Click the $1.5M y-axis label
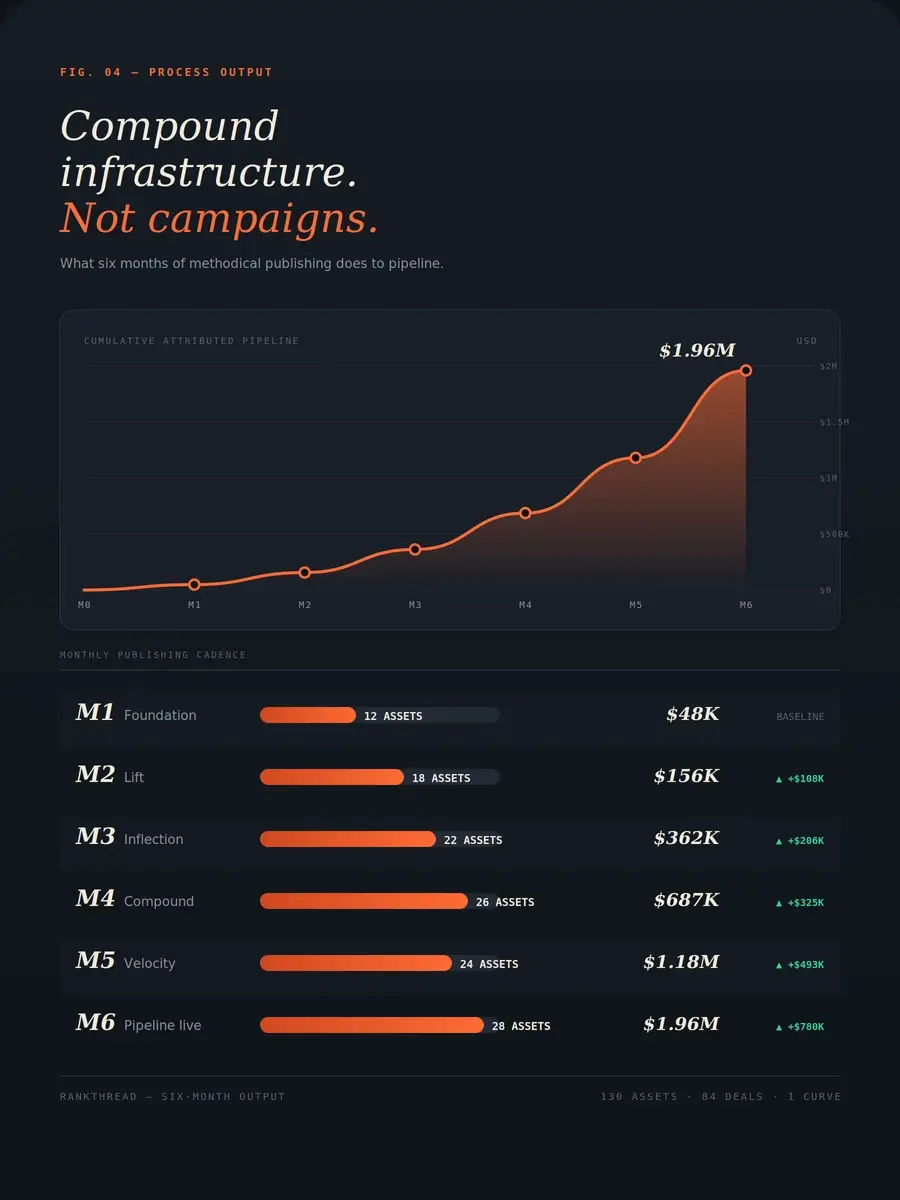 [834, 423]
